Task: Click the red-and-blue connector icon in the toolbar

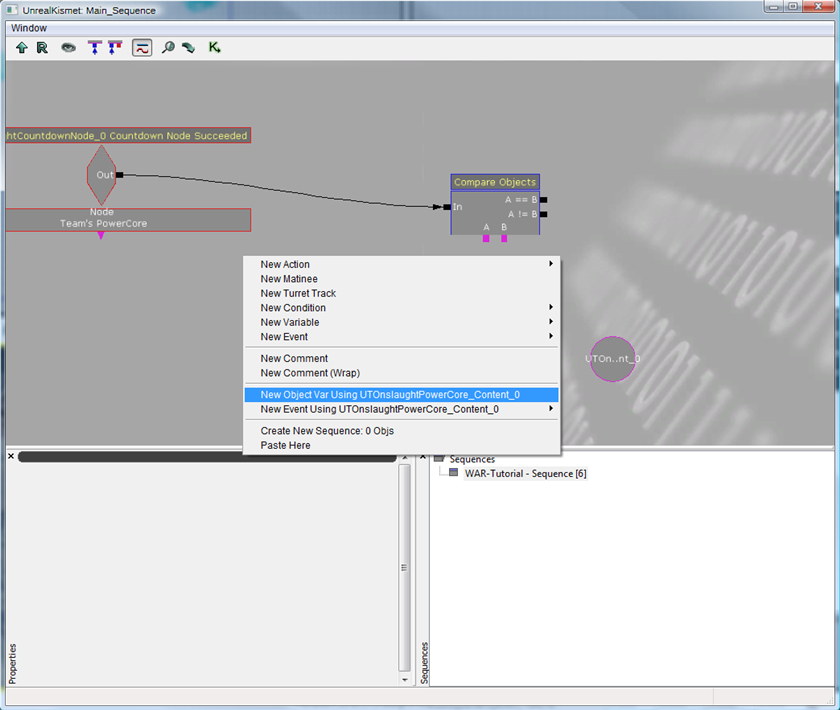Action: [x=115, y=48]
